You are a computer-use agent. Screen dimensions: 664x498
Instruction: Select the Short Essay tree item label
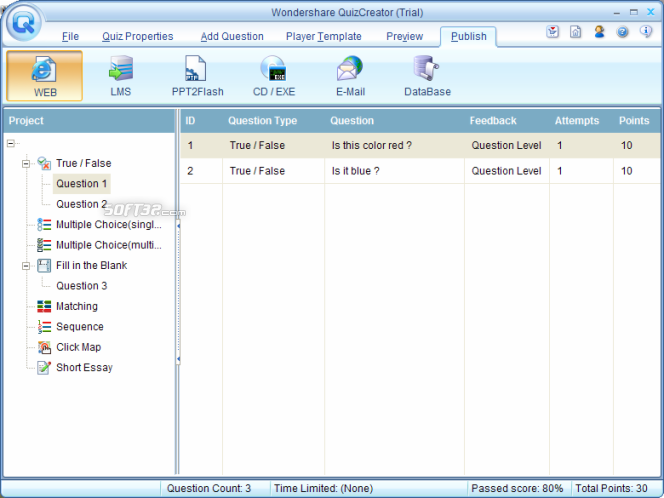tap(84, 368)
